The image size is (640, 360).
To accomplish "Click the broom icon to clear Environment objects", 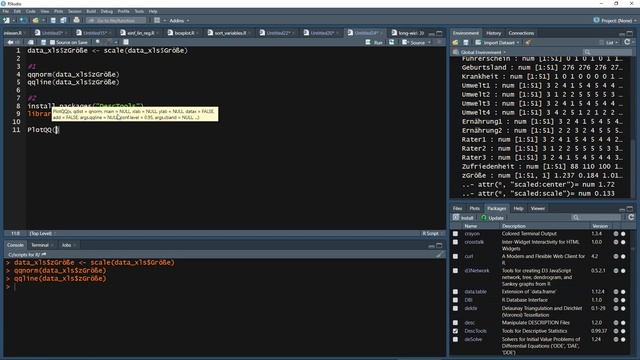I will (528, 42).
